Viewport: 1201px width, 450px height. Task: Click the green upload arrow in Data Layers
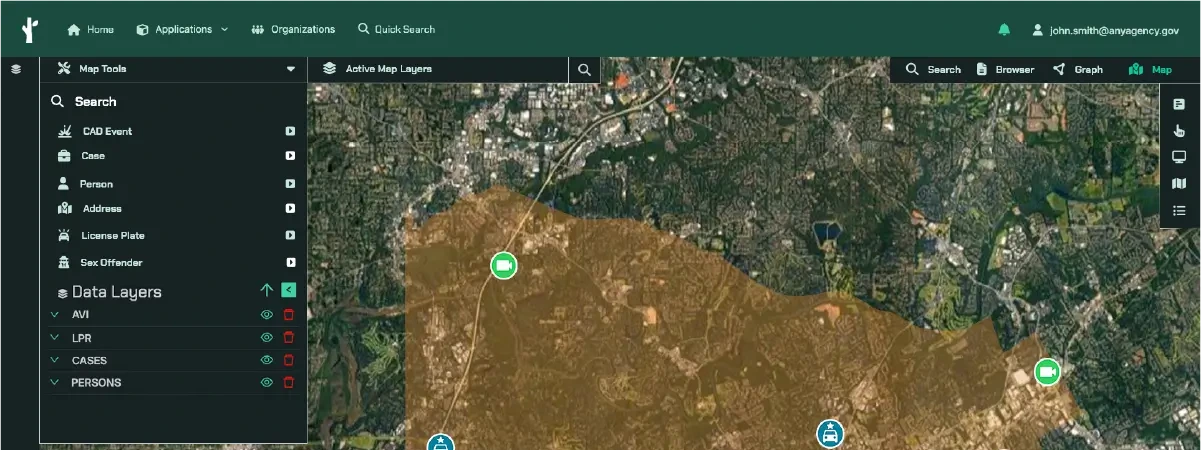[x=266, y=291]
